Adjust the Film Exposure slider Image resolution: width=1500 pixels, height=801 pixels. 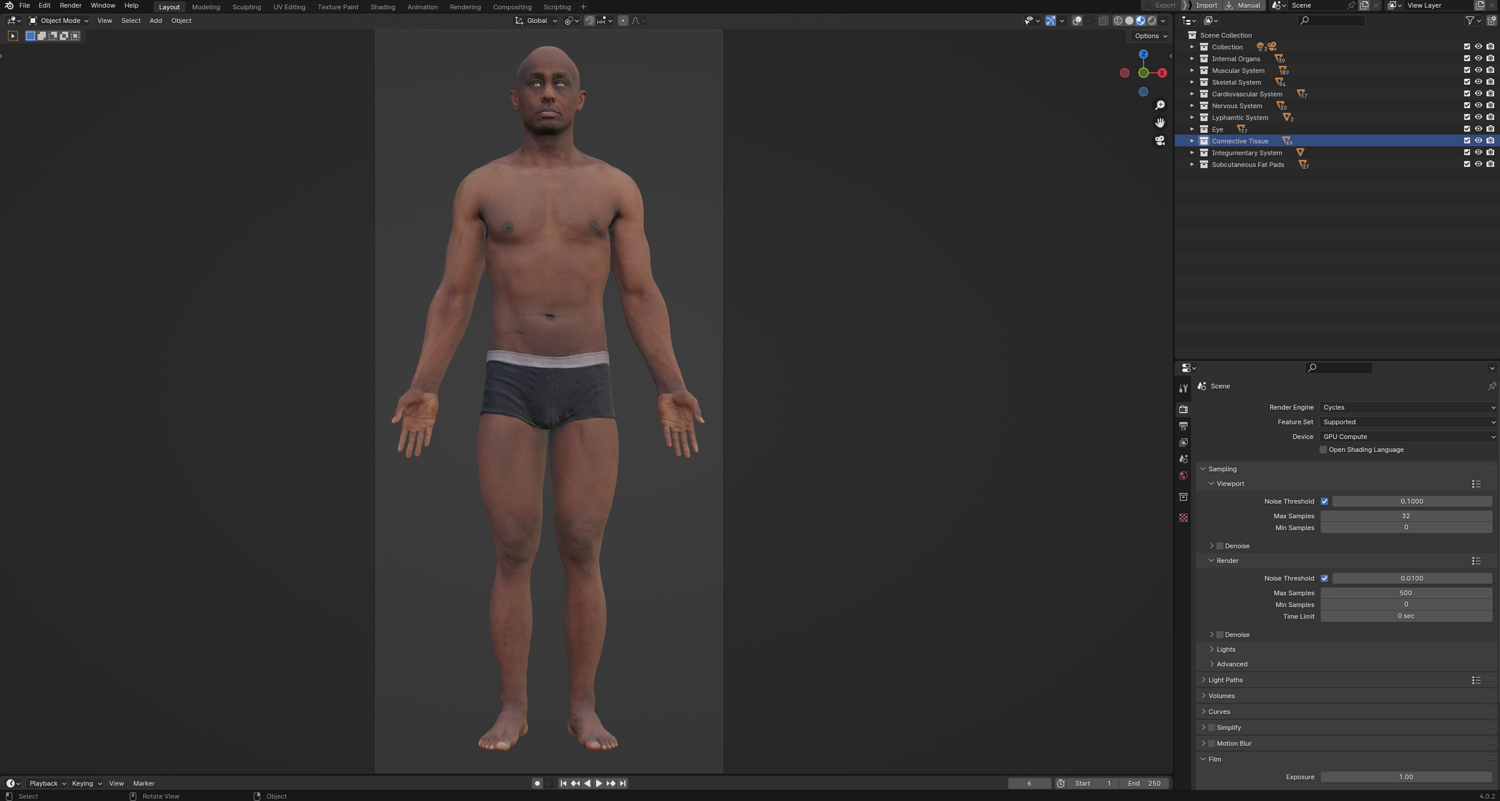click(1406, 777)
